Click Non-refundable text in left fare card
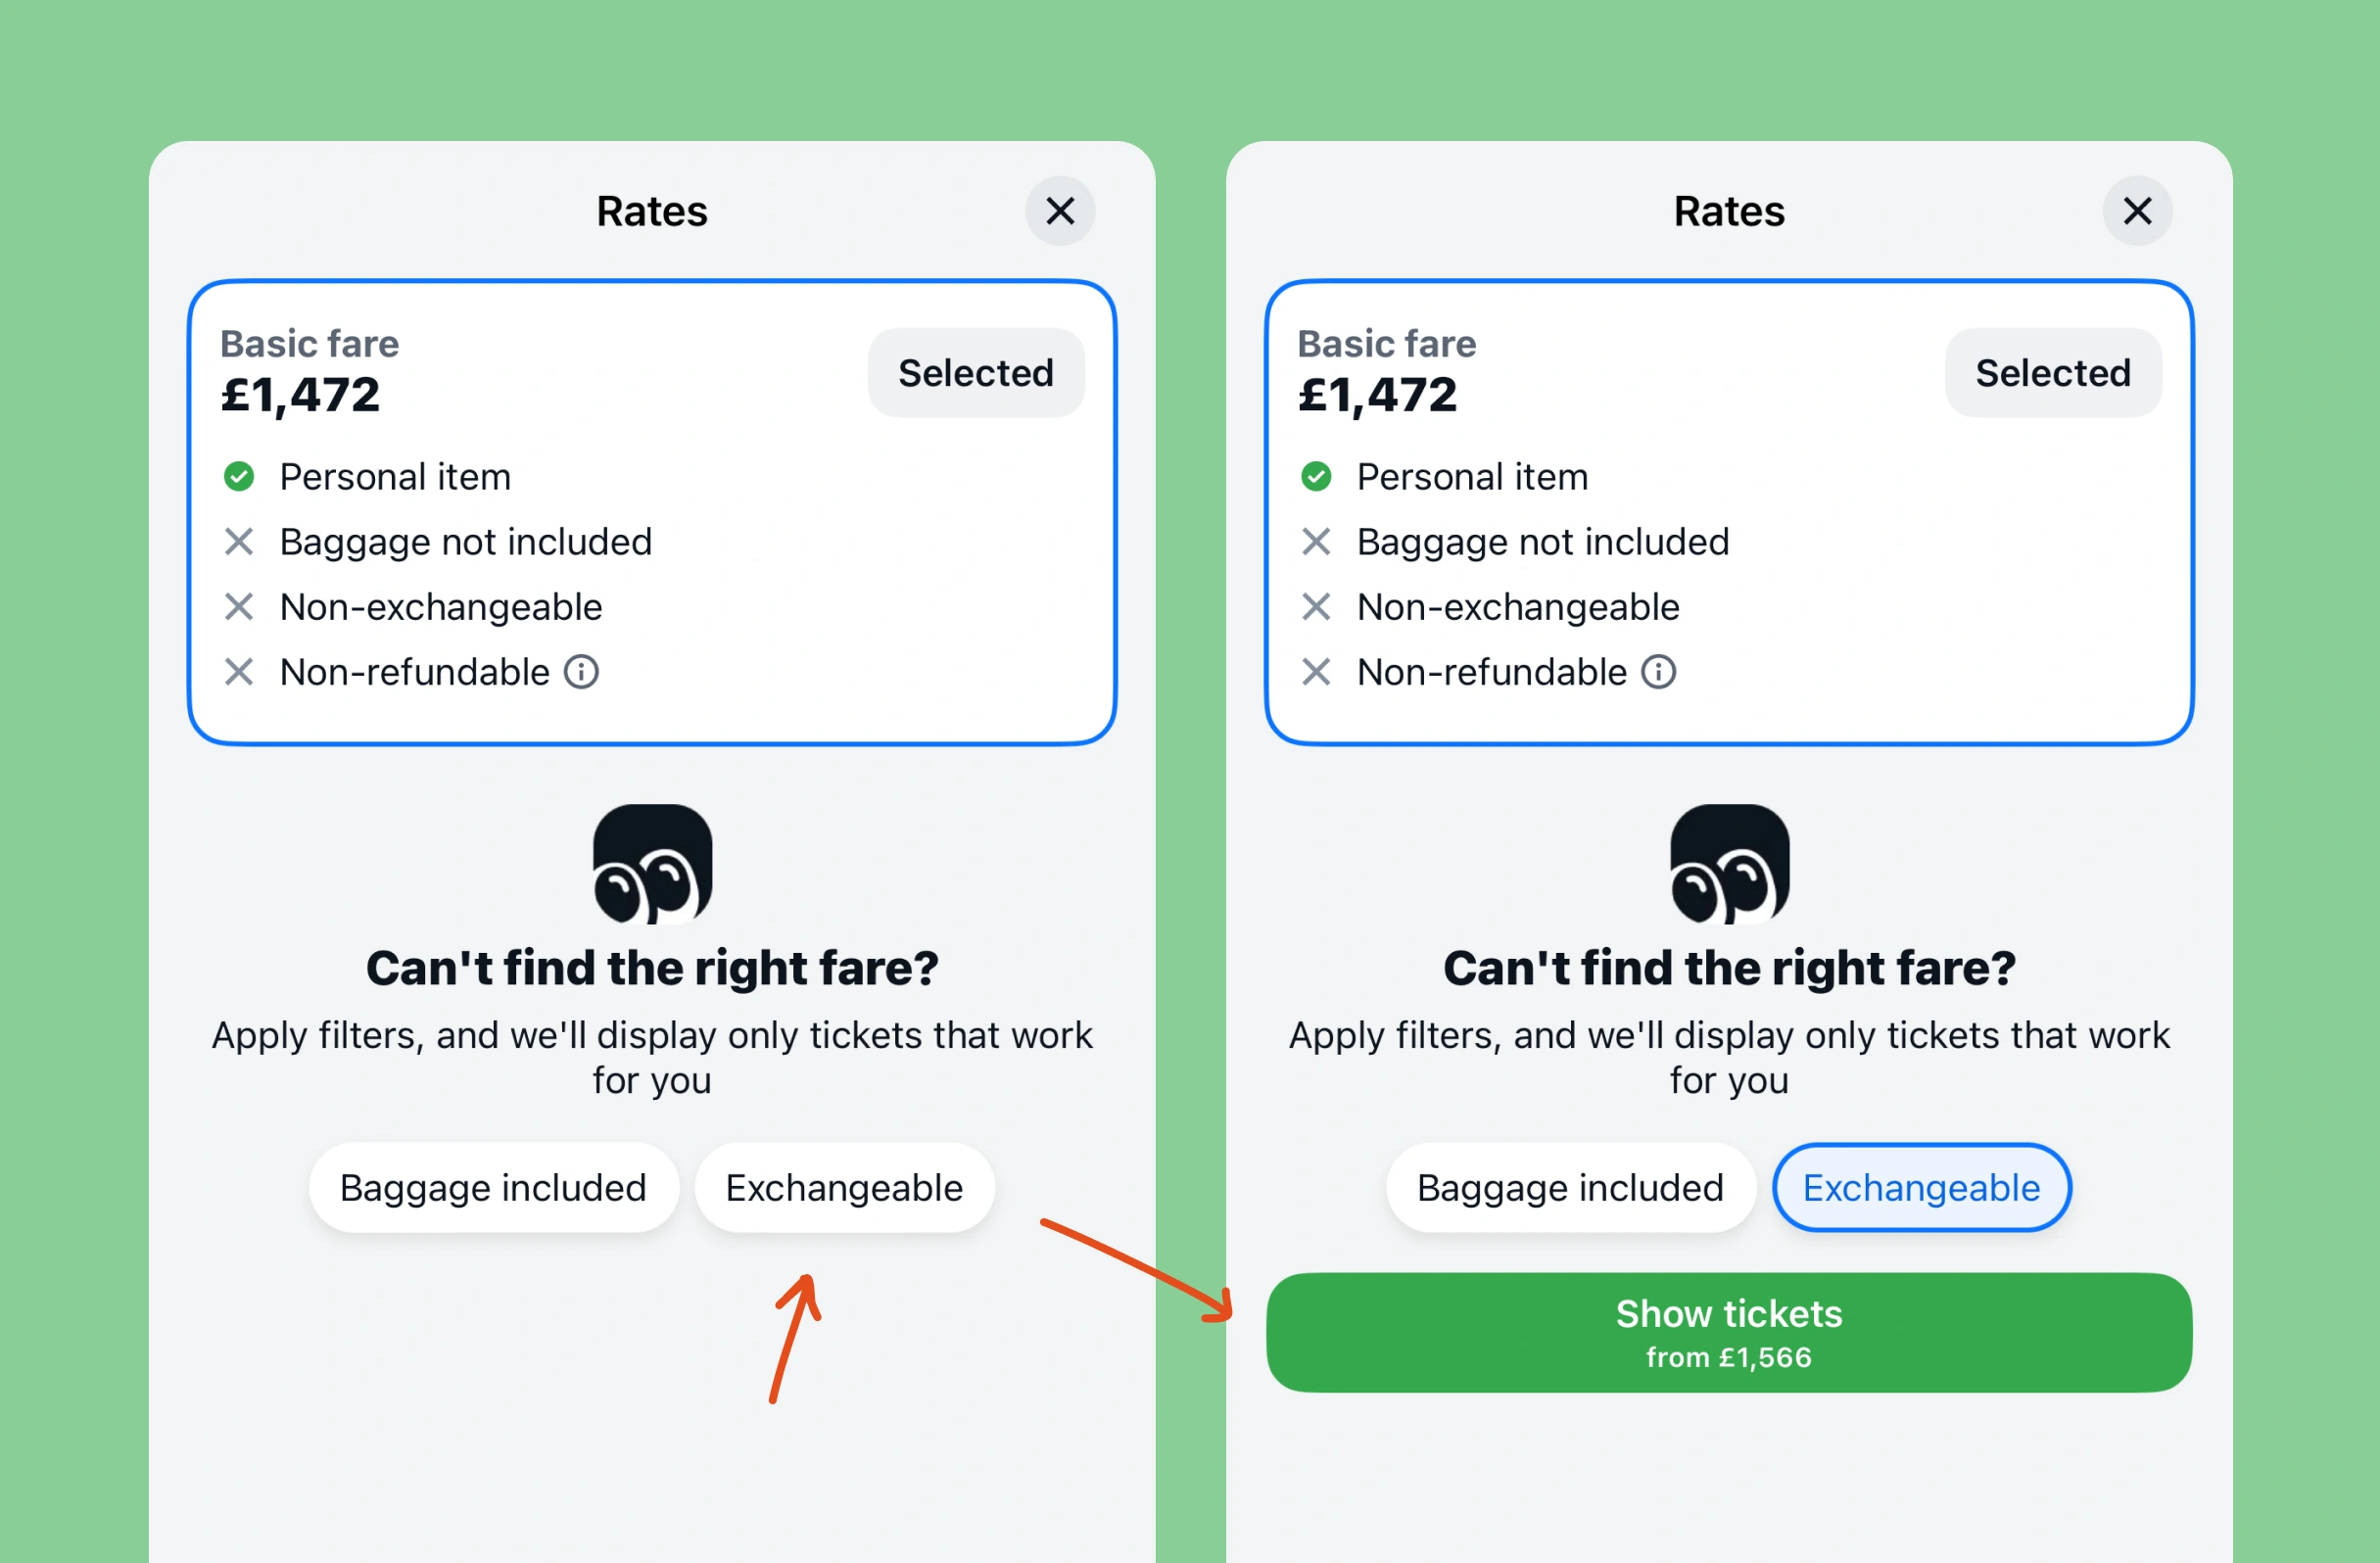 tap(414, 672)
